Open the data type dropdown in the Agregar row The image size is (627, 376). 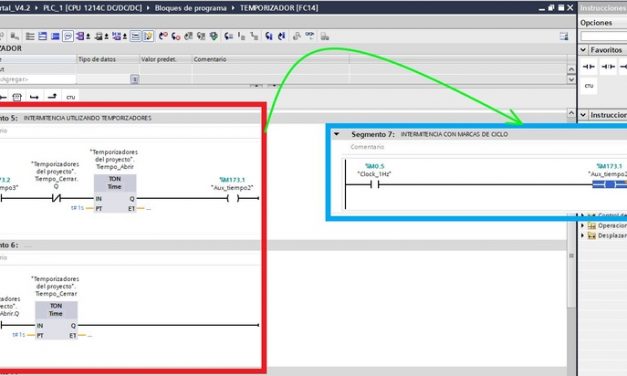(135, 79)
